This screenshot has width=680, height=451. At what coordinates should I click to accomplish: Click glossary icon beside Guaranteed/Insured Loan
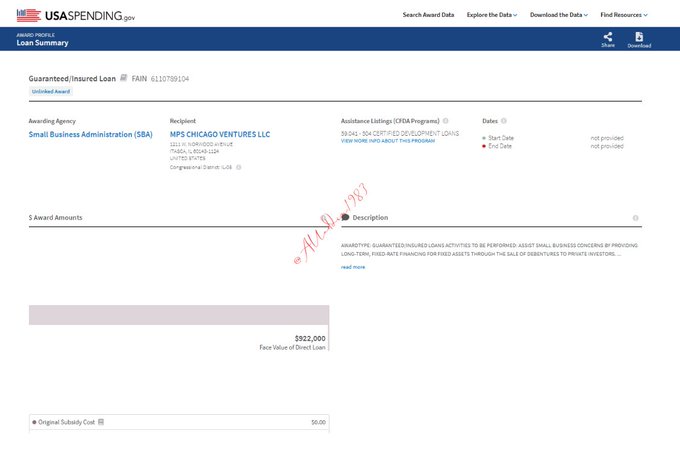pos(124,77)
